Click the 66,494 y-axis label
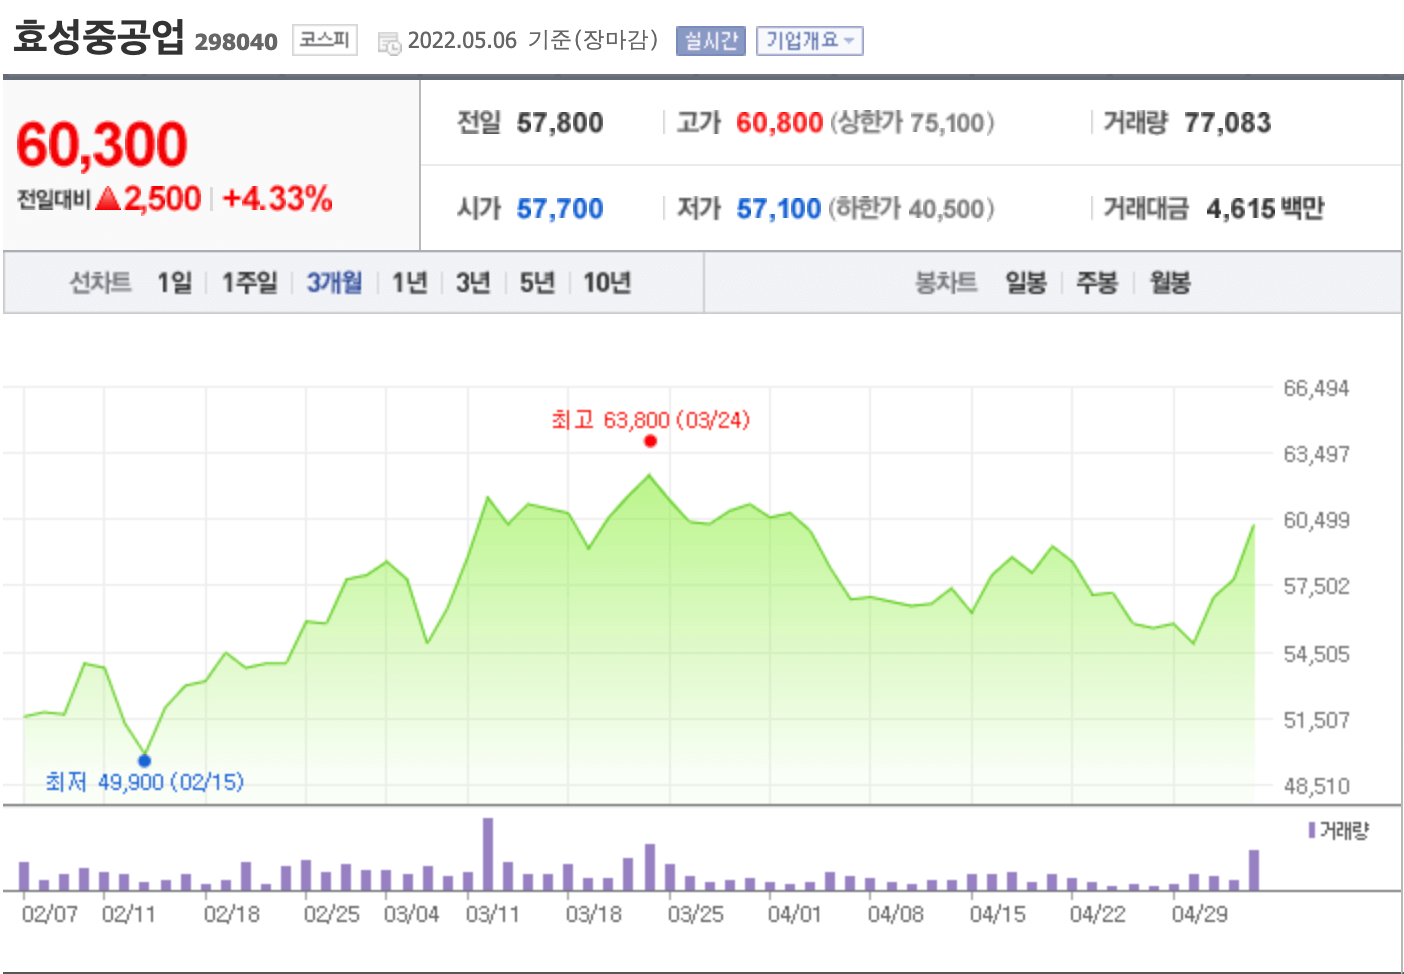1404x974 pixels. 1316,388
